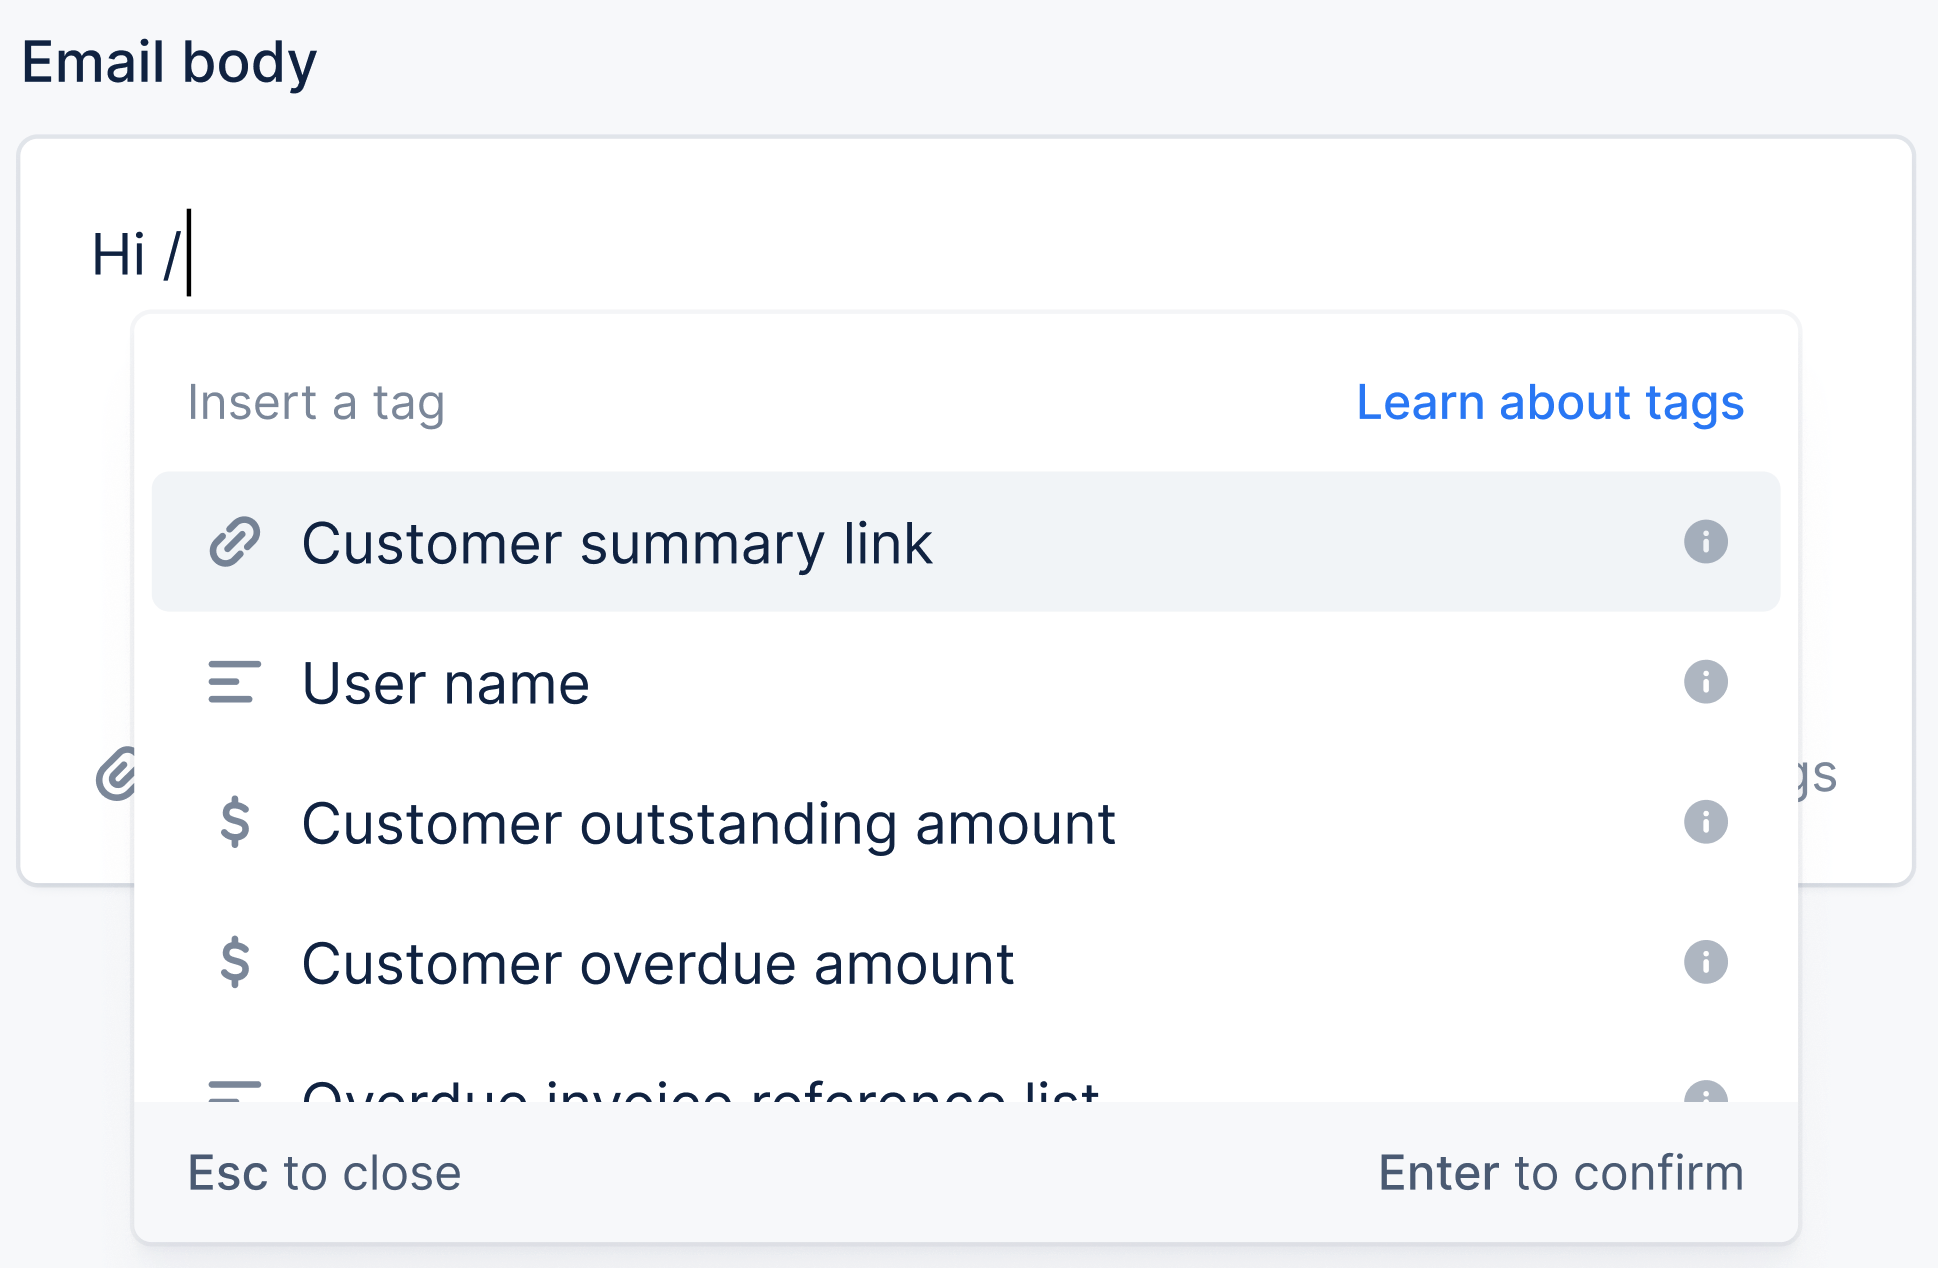
Task: Click Esc to close hint
Action: tap(325, 1173)
